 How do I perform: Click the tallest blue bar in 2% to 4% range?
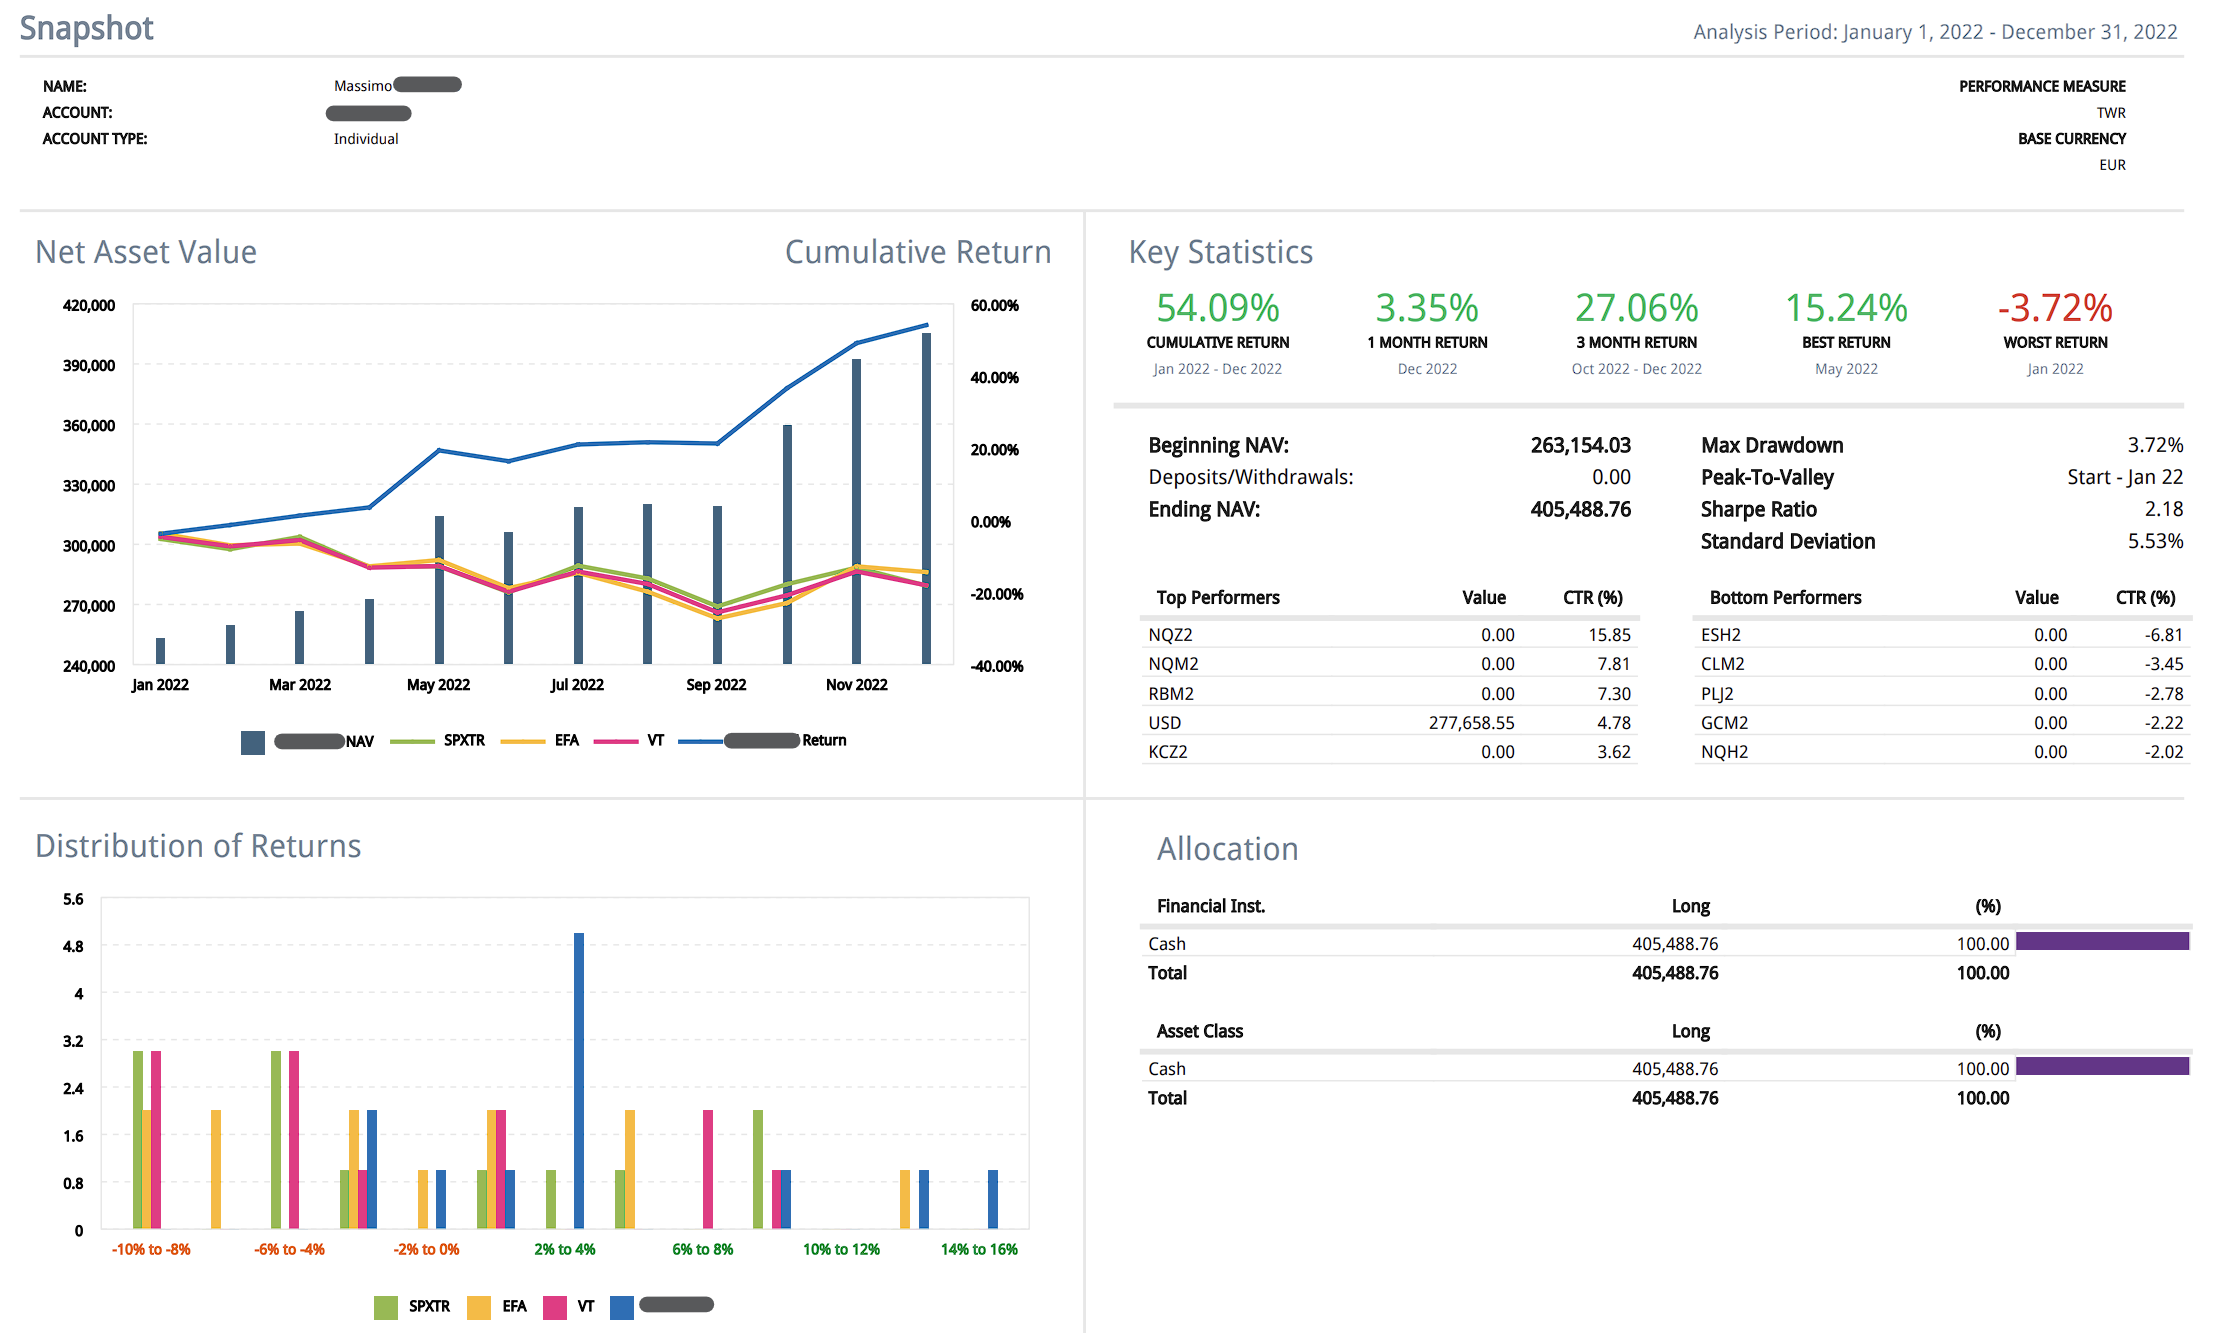click(x=579, y=1080)
